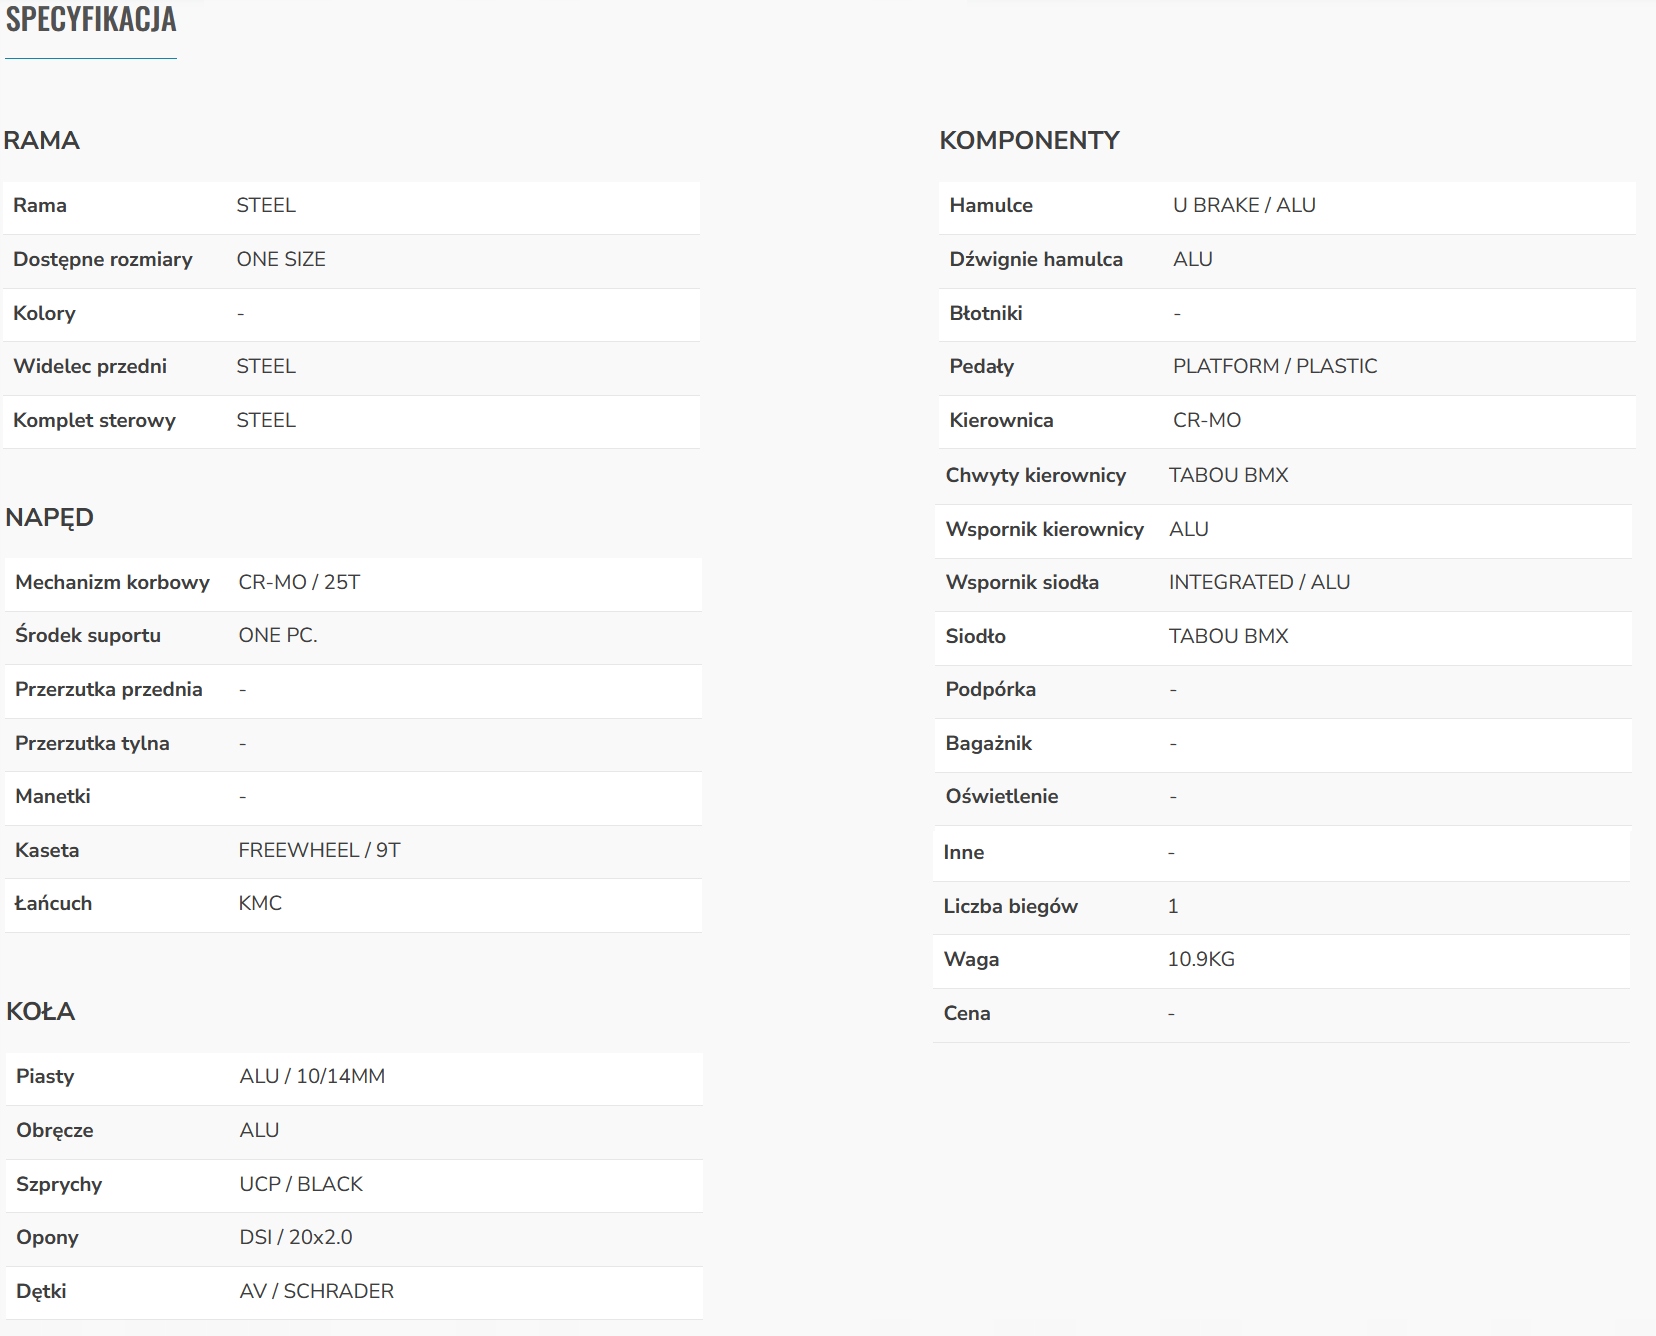Click the KMC chain value
1656x1336 pixels.
[x=260, y=903]
